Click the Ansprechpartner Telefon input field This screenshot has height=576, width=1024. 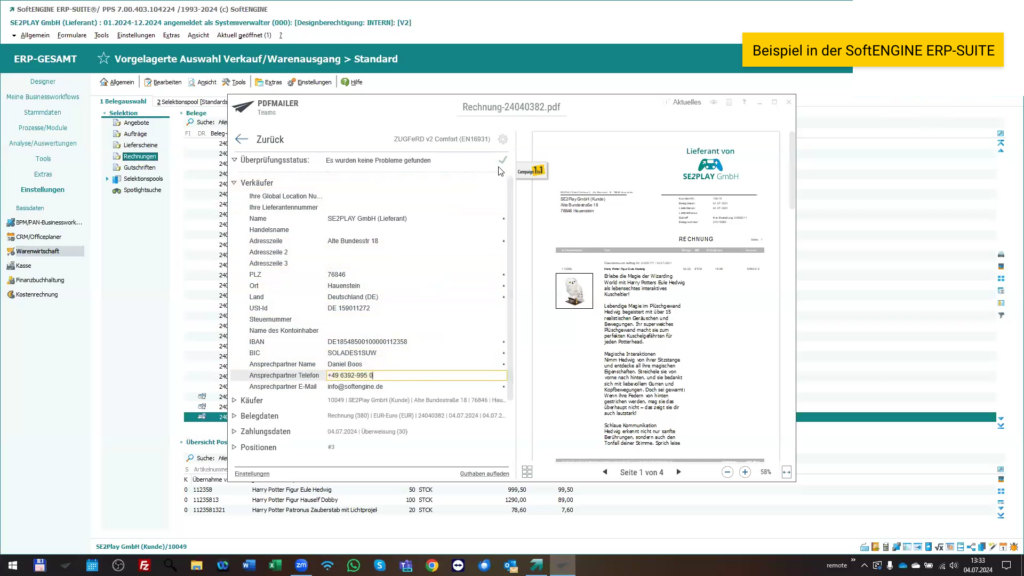click(x=416, y=376)
